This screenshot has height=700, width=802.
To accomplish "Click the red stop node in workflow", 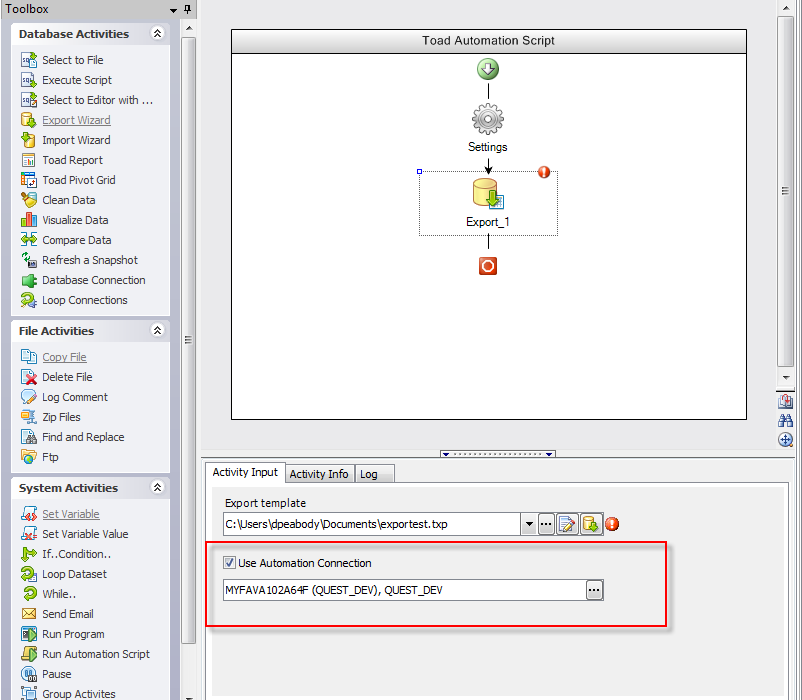I will tap(488, 266).
